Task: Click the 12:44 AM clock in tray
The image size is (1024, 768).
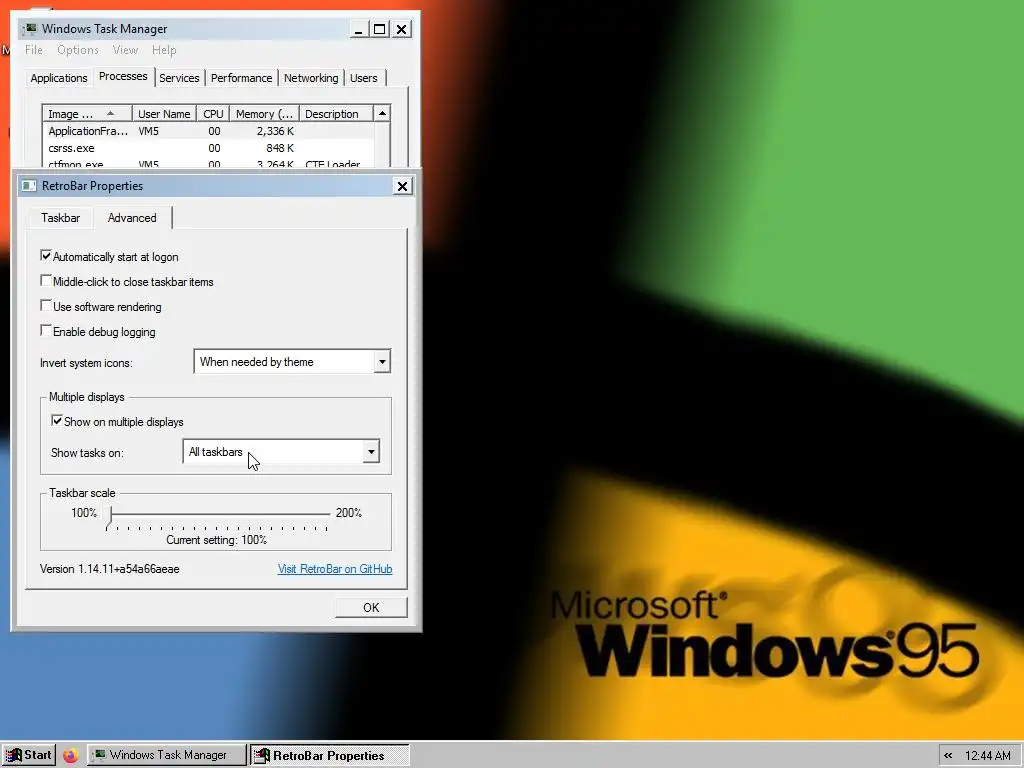Action: point(987,756)
